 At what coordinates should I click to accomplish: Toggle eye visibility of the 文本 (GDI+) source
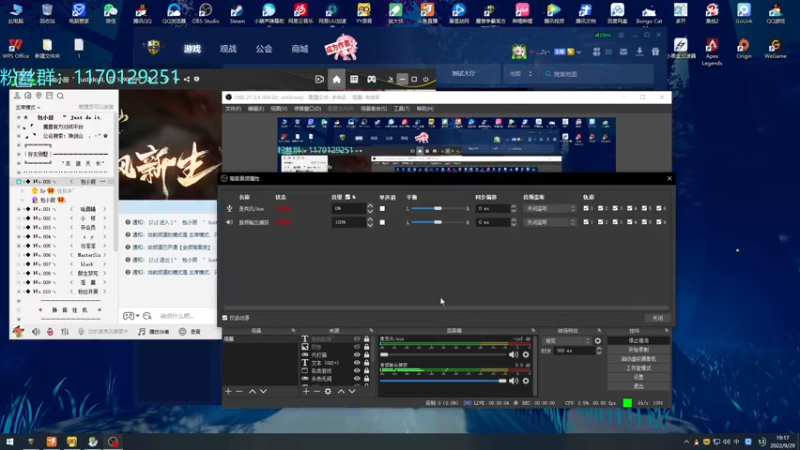click(357, 363)
